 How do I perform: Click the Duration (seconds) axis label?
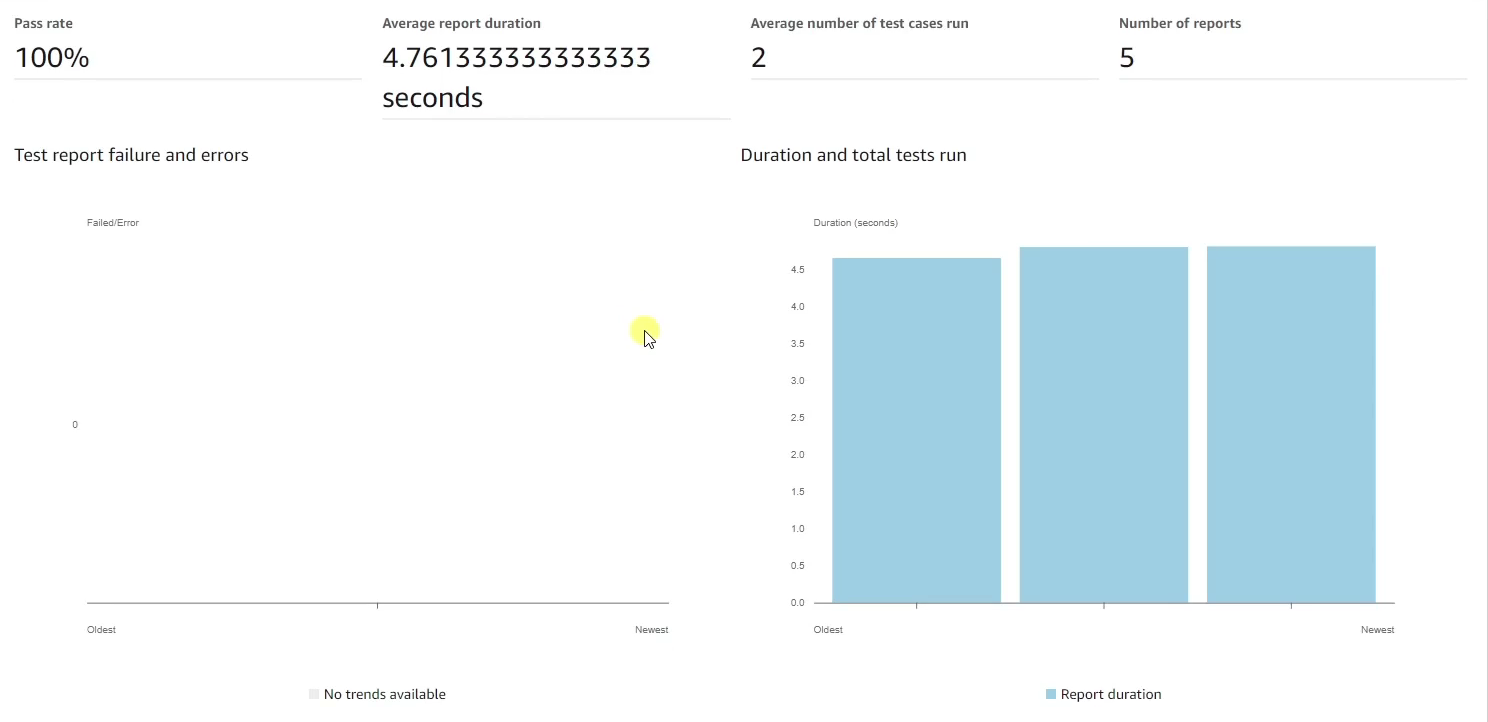pyautogui.click(x=855, y=223)
